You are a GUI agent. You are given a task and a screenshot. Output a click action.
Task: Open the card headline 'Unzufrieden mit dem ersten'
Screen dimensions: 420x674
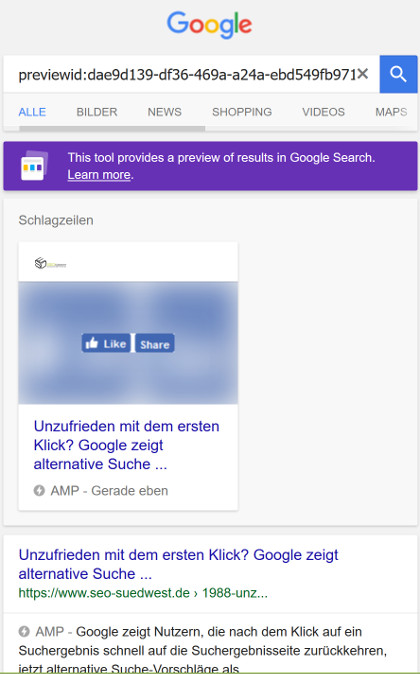(126, 445)
